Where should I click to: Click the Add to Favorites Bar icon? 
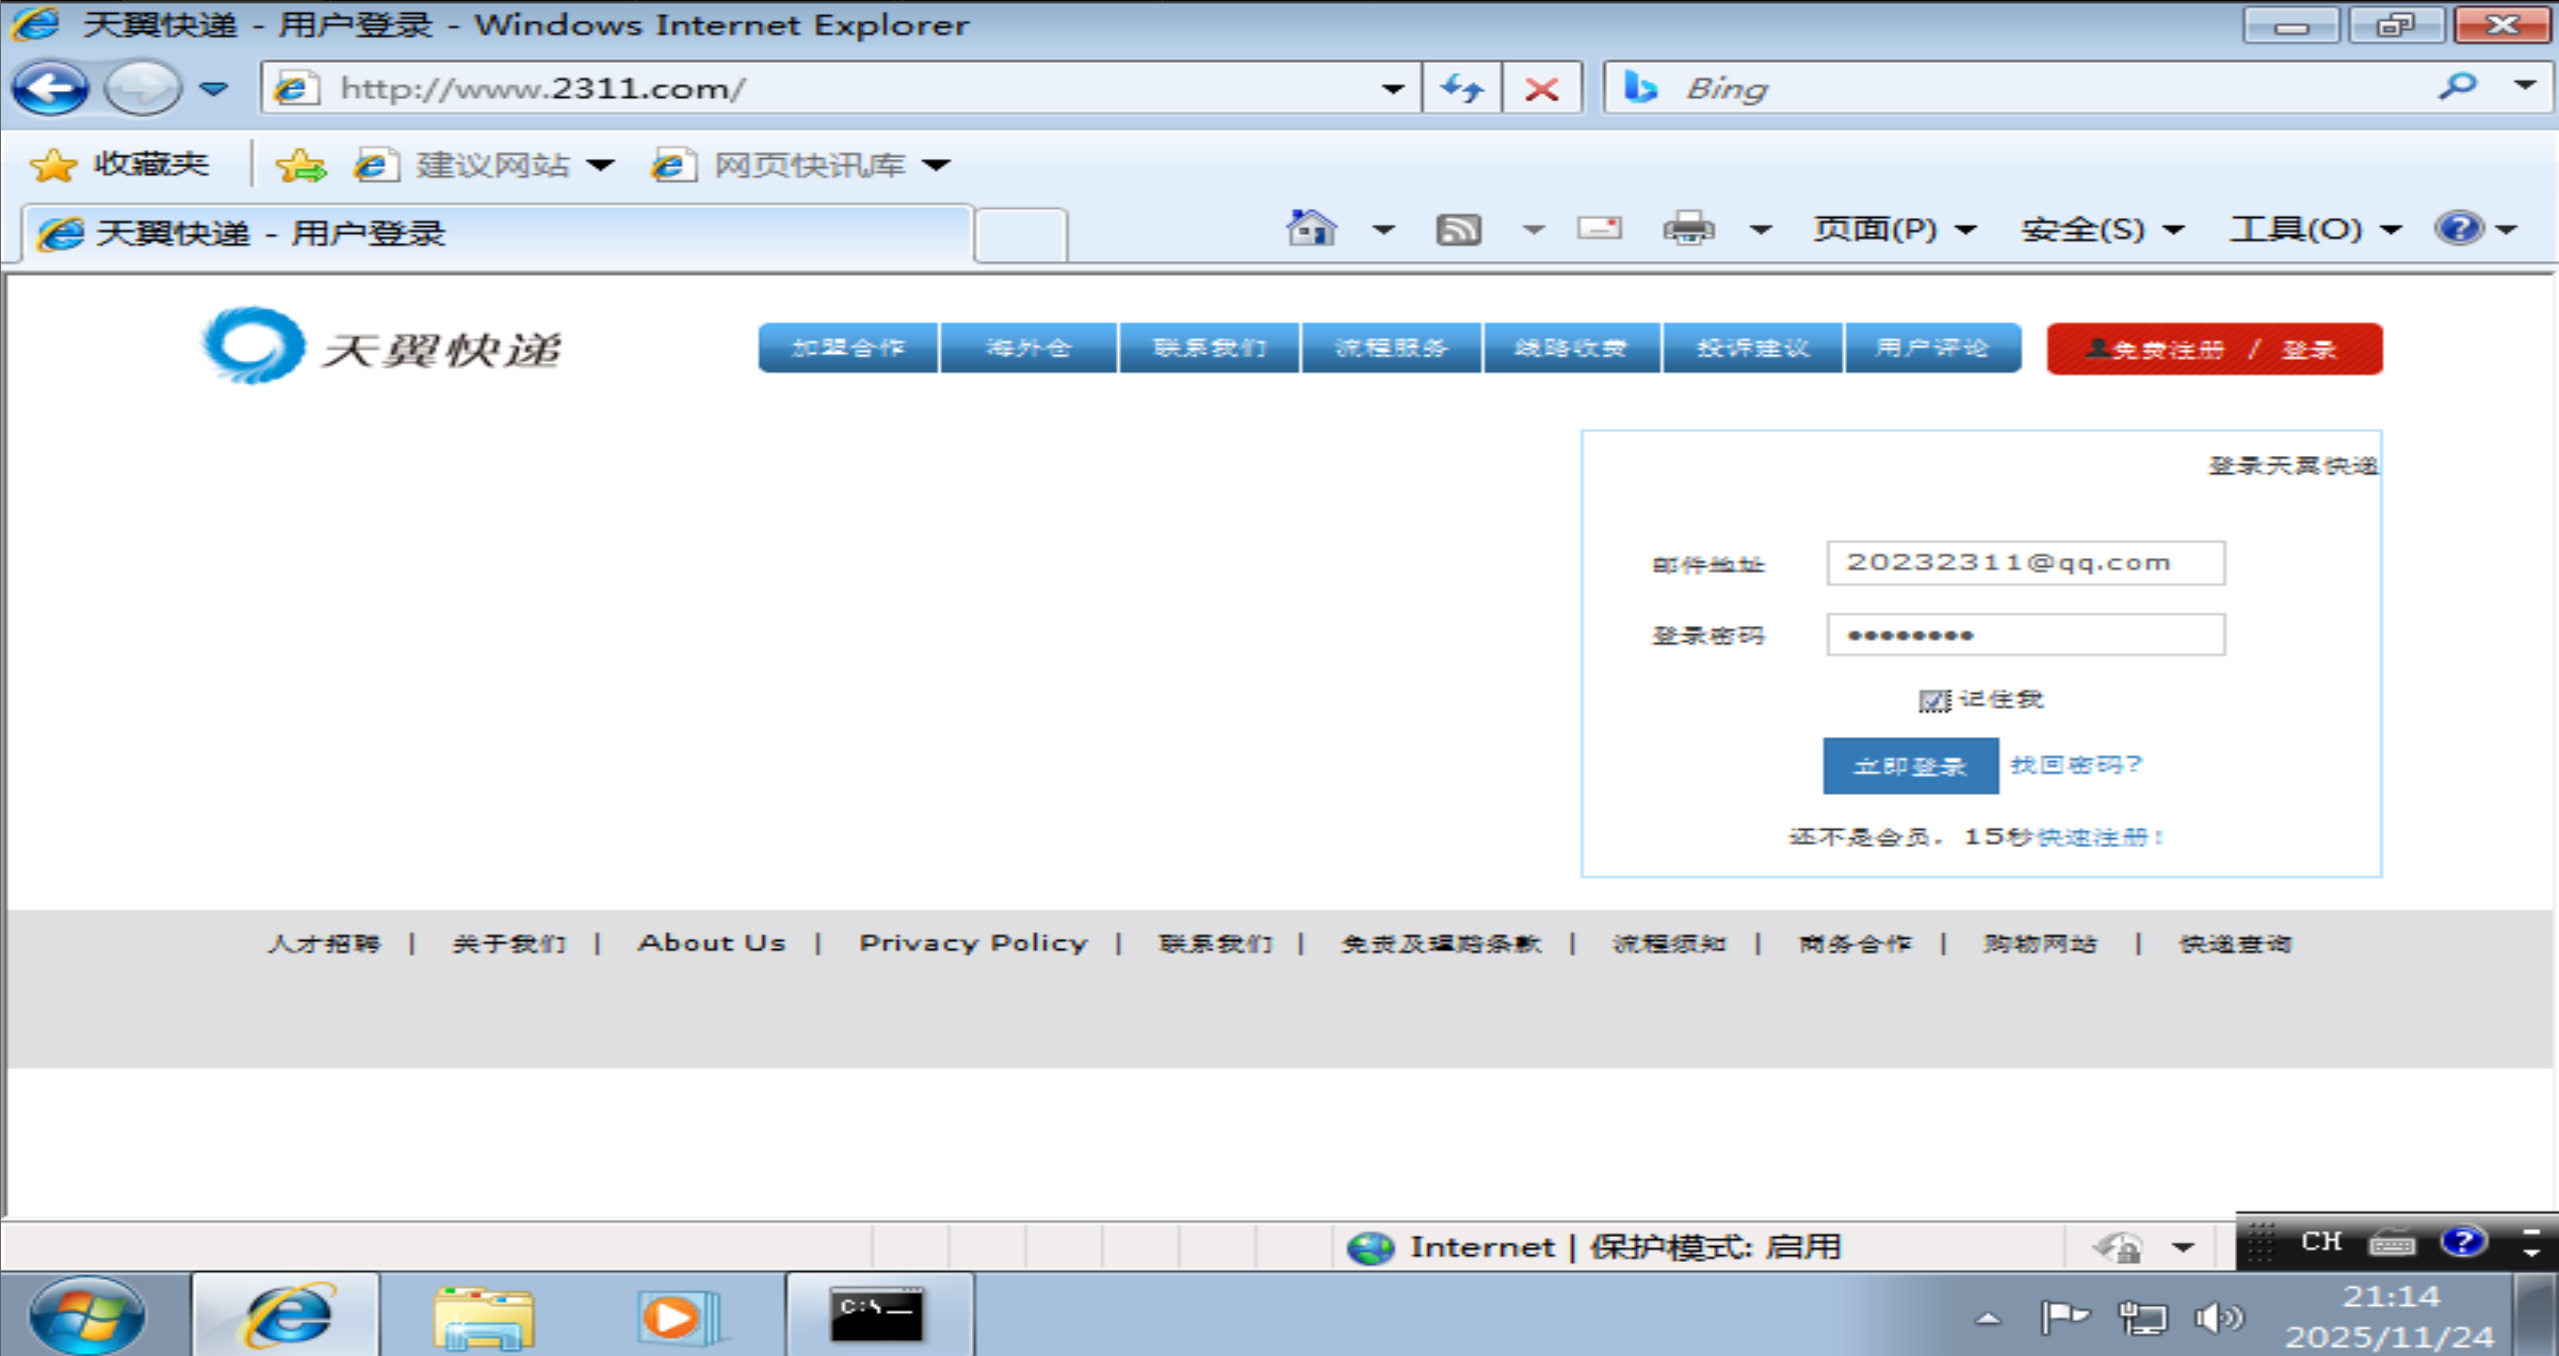pyautogui.click(x=301, y=165)
